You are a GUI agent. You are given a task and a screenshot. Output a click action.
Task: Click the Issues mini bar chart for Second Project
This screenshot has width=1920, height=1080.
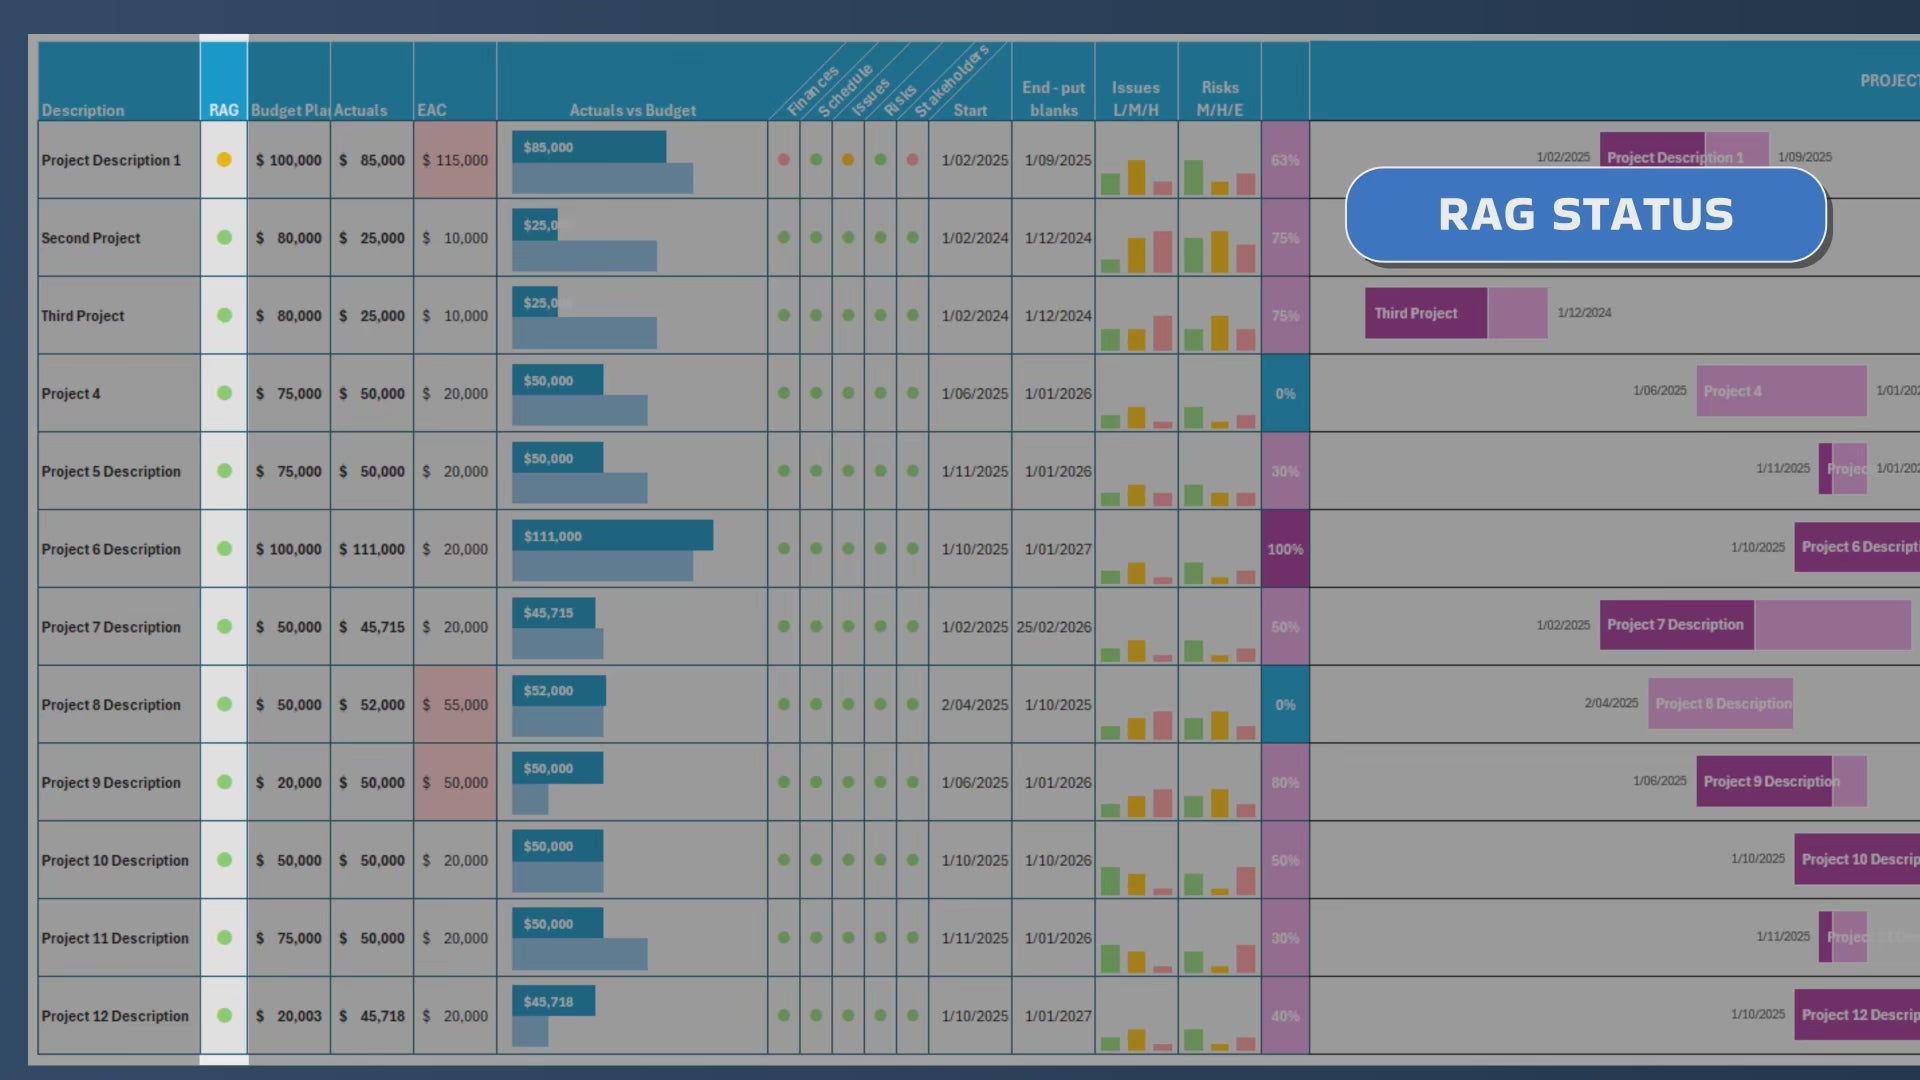[x=1136, y=250]
